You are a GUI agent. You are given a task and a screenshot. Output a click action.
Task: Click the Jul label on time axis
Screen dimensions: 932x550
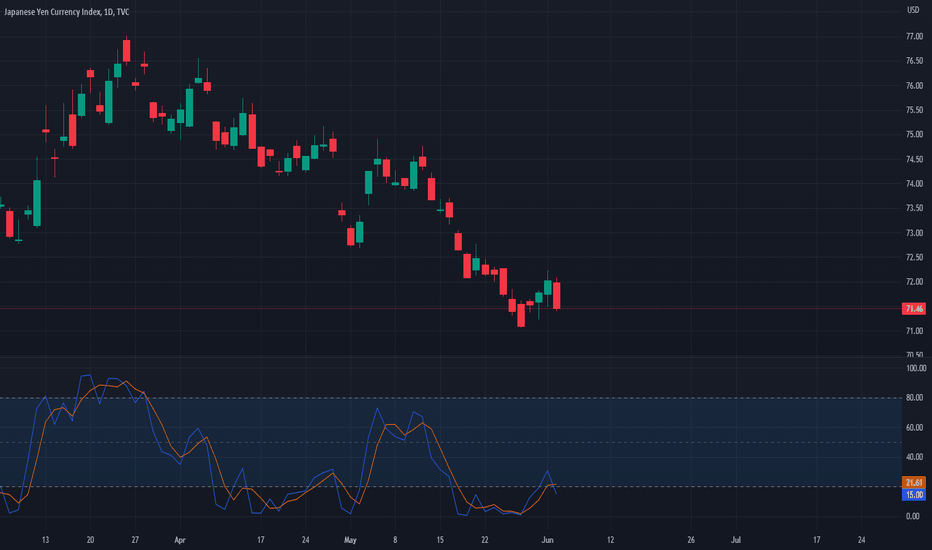pyautogui.click(x=736, y=540)
